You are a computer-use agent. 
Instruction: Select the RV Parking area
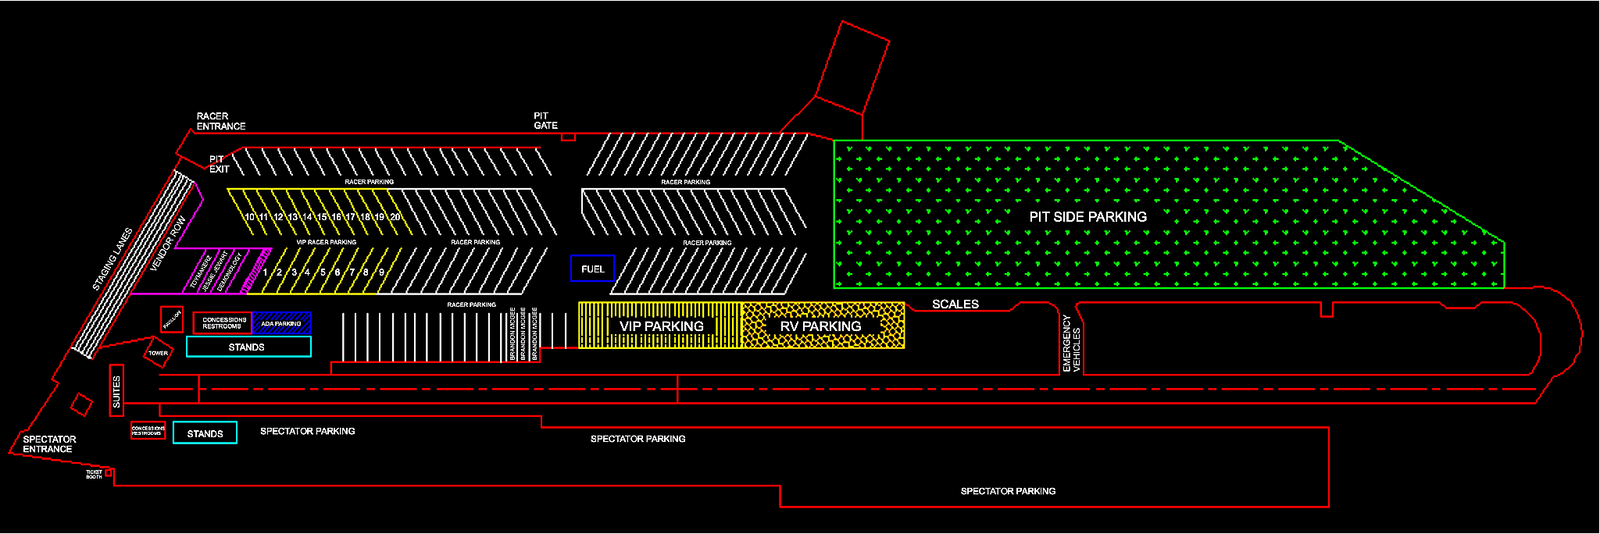point(821,326)
